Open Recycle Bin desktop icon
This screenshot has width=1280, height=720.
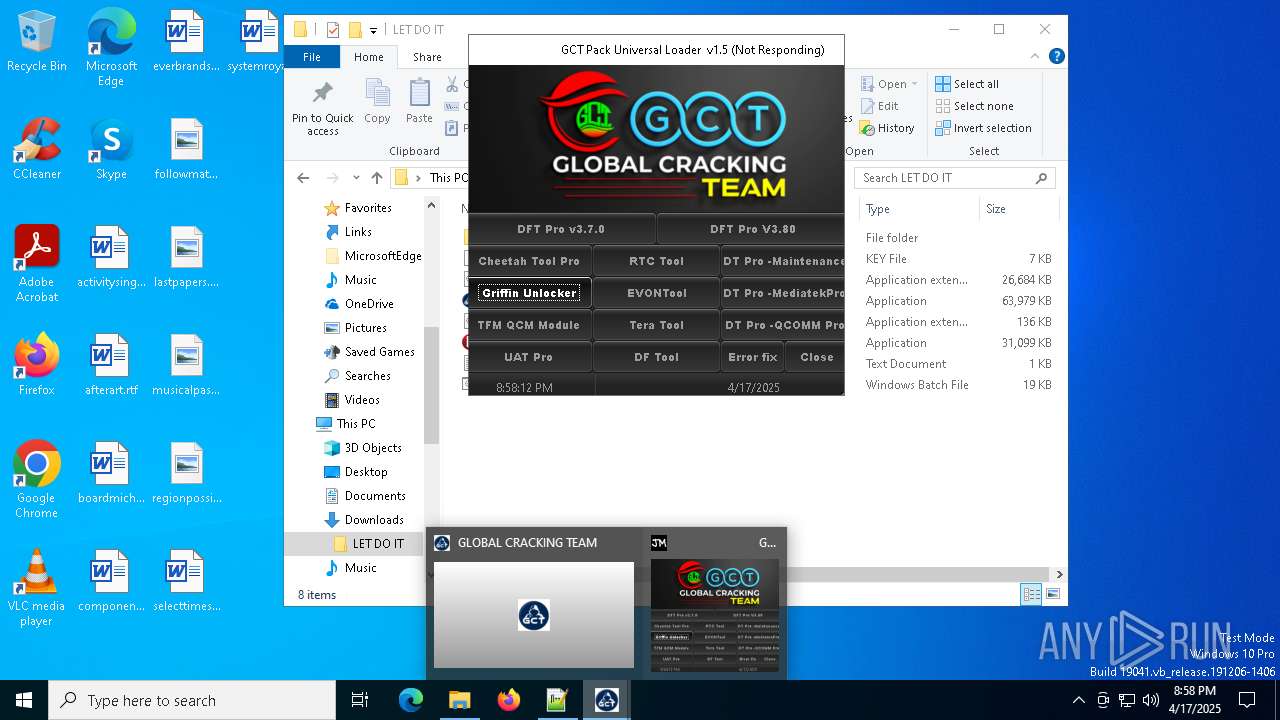[37, 42]
